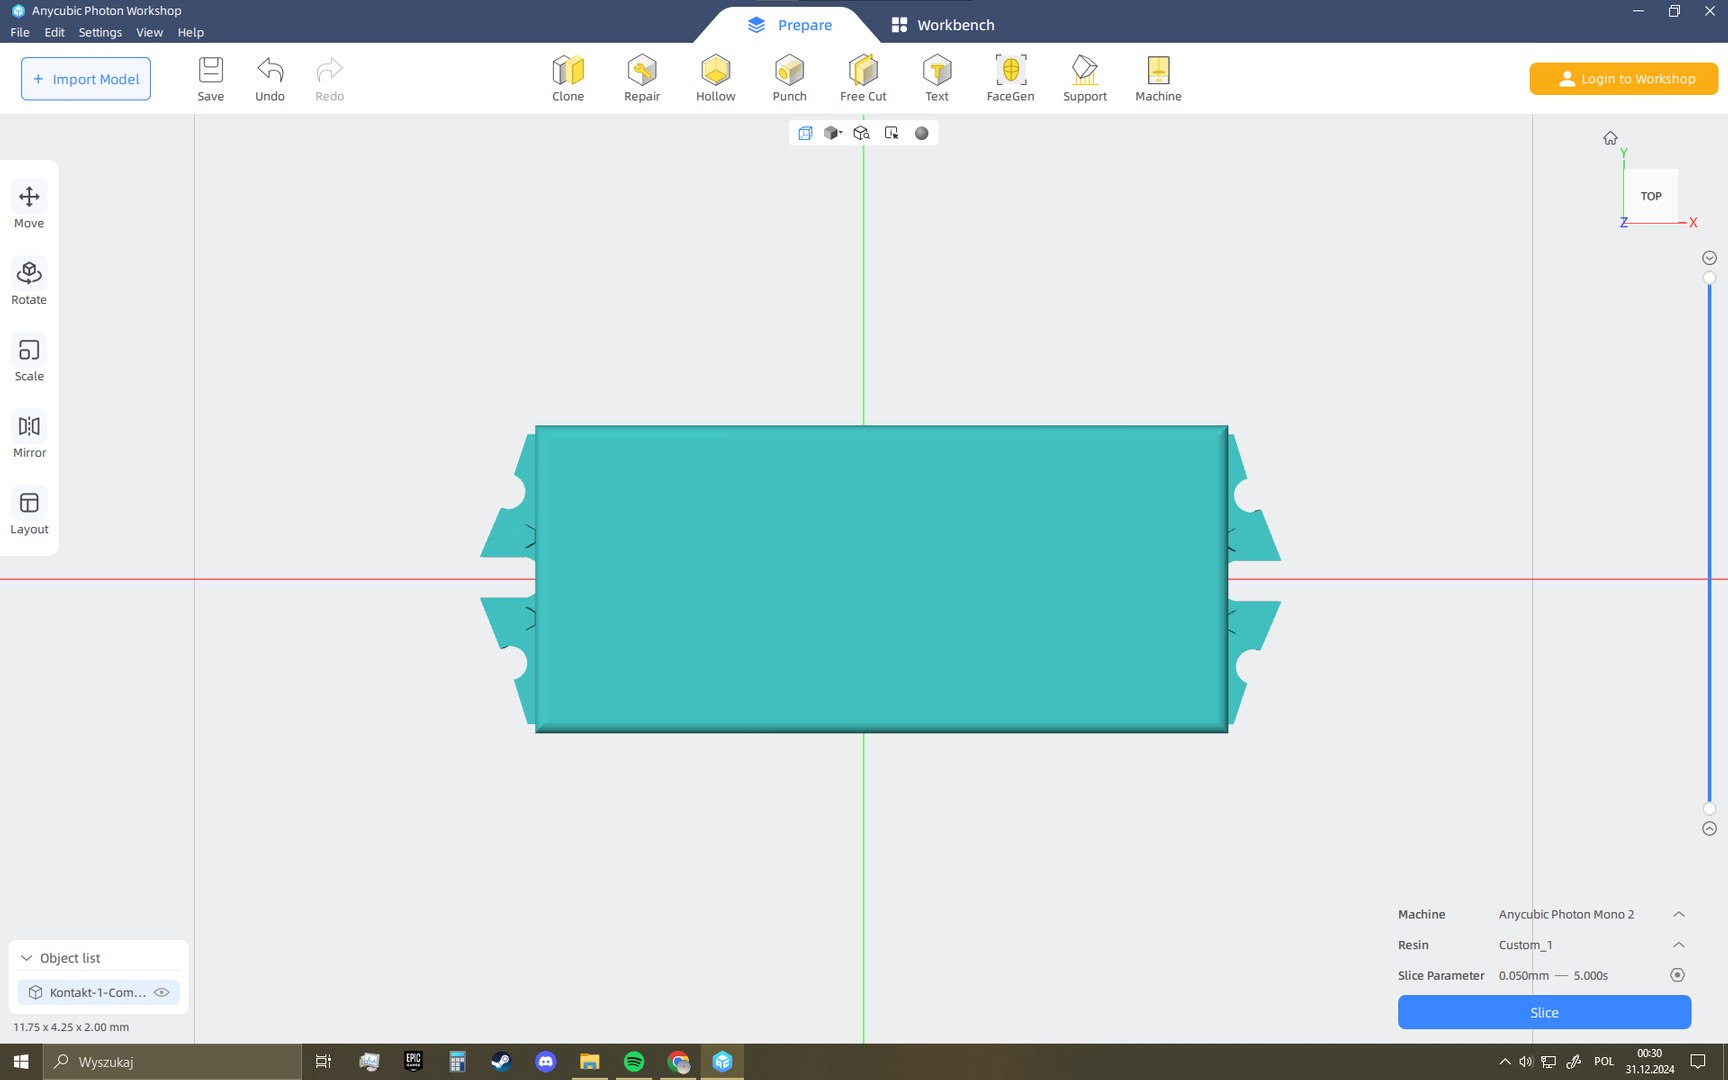The image size is (1728, 1080).
Task: Open the Settings menu
Action: coord(100,32)
